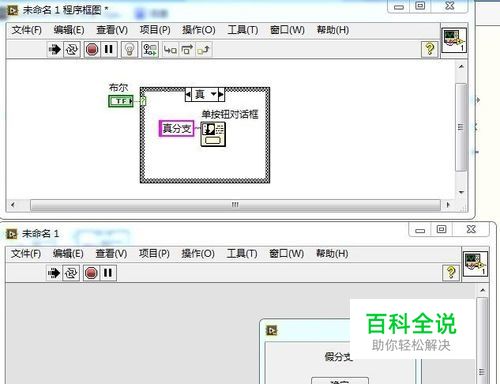Click case selector terminal on case structure
The height and width of the screenshot is (384, 500).
(143, 101)
